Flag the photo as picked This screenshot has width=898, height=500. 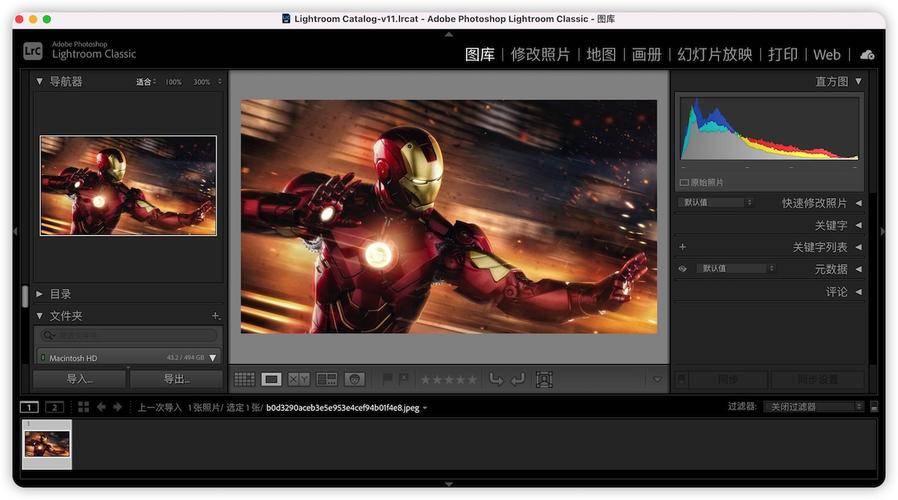click(x=388, y=379)
